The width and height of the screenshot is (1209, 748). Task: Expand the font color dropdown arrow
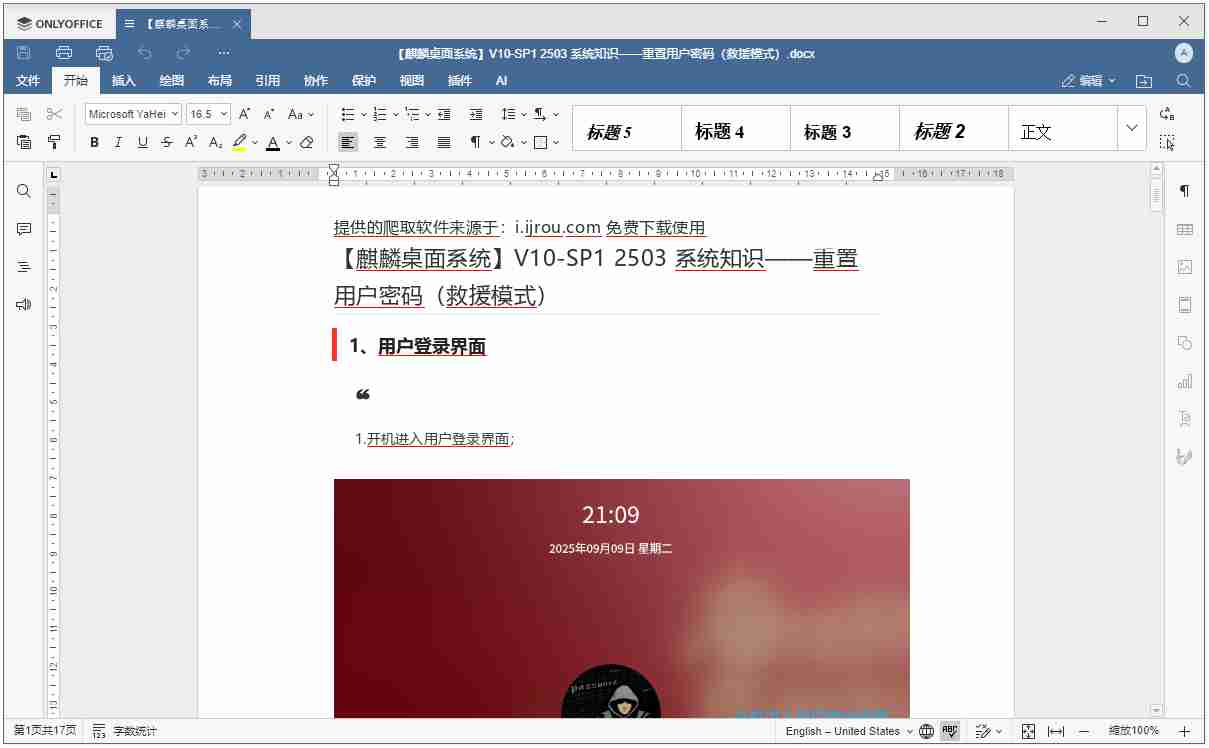click(x=287, y=142)
